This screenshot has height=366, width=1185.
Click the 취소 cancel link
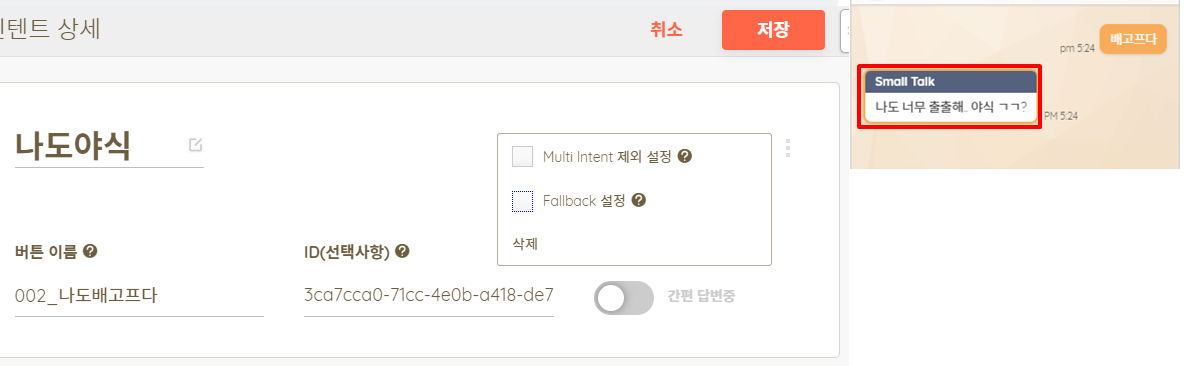(666, 29)
